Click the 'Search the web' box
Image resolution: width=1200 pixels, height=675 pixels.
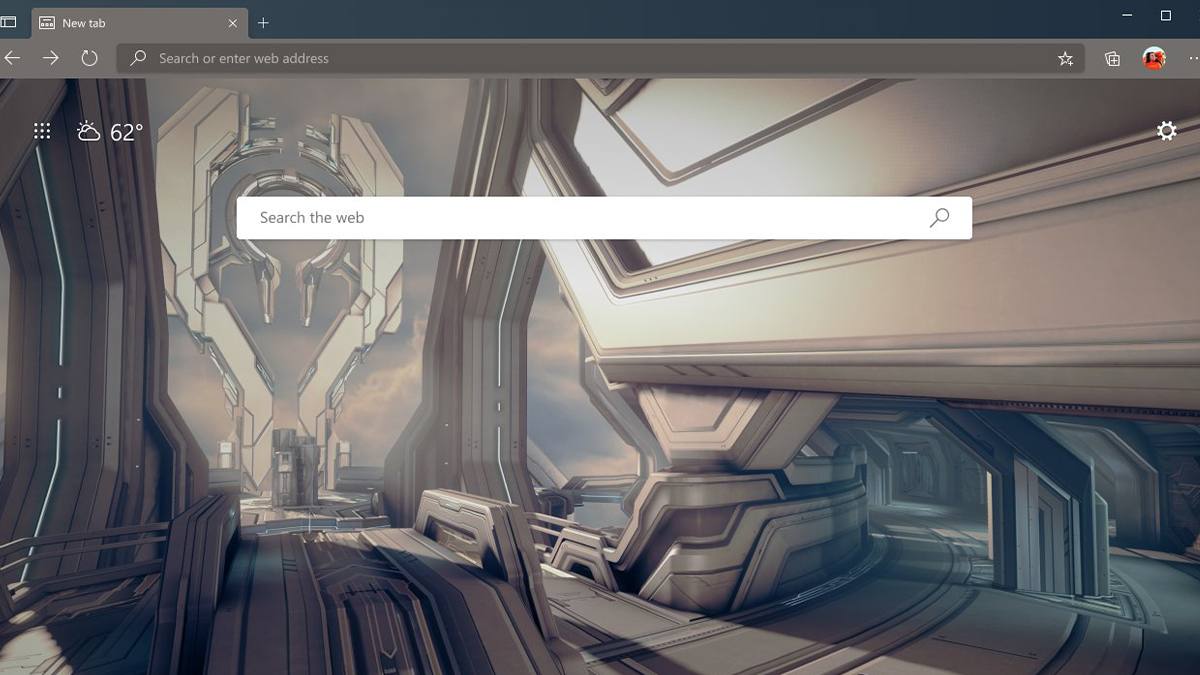point(590,217)
